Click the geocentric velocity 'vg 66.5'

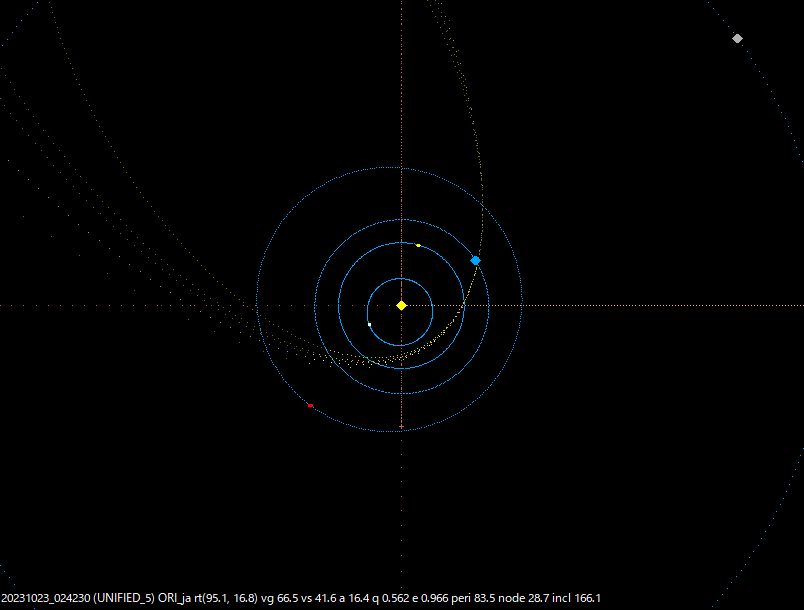[x=280, y=598]
